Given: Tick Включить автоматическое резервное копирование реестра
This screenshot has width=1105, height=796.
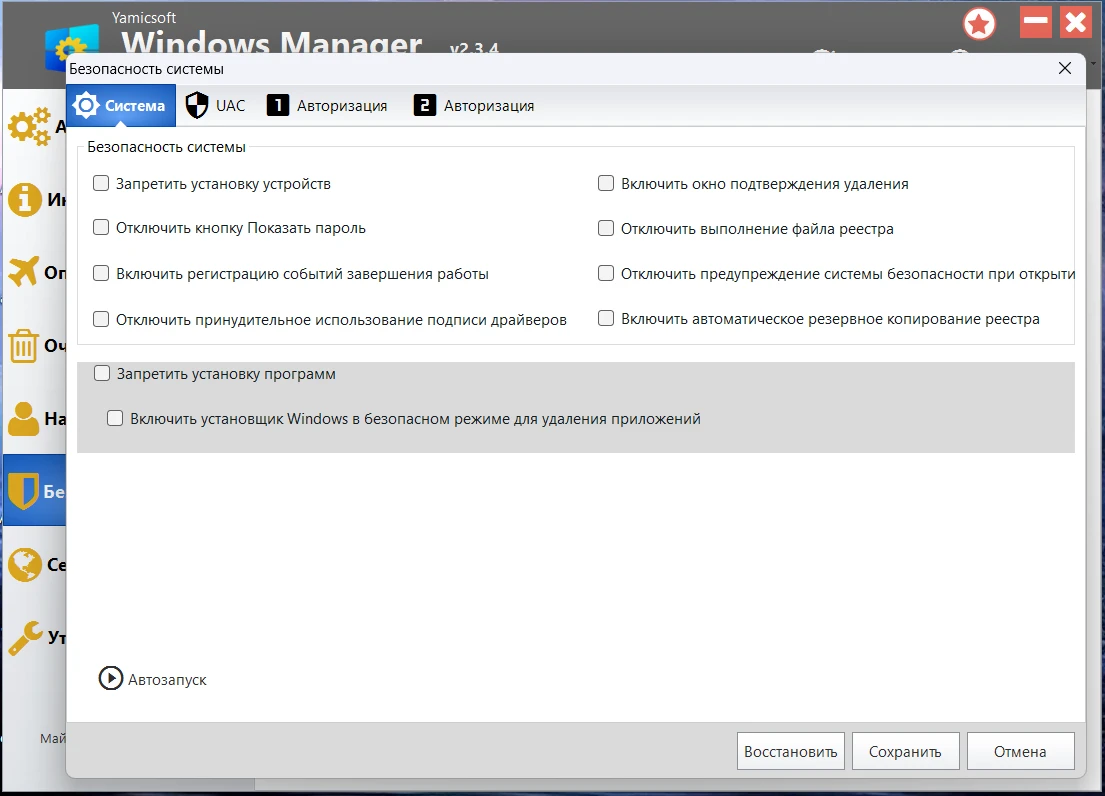Looking at the screenshot, I should pos(606,319).
